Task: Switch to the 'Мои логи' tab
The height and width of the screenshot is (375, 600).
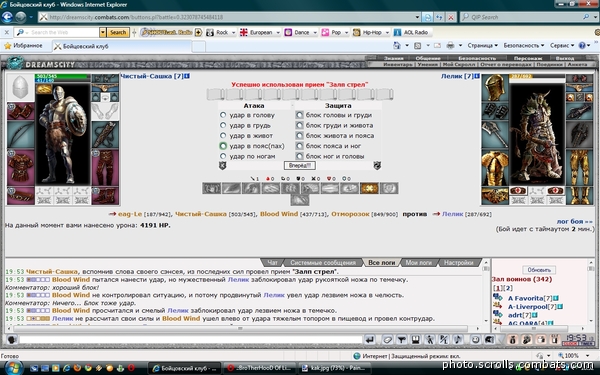Action: coord(418,262)
